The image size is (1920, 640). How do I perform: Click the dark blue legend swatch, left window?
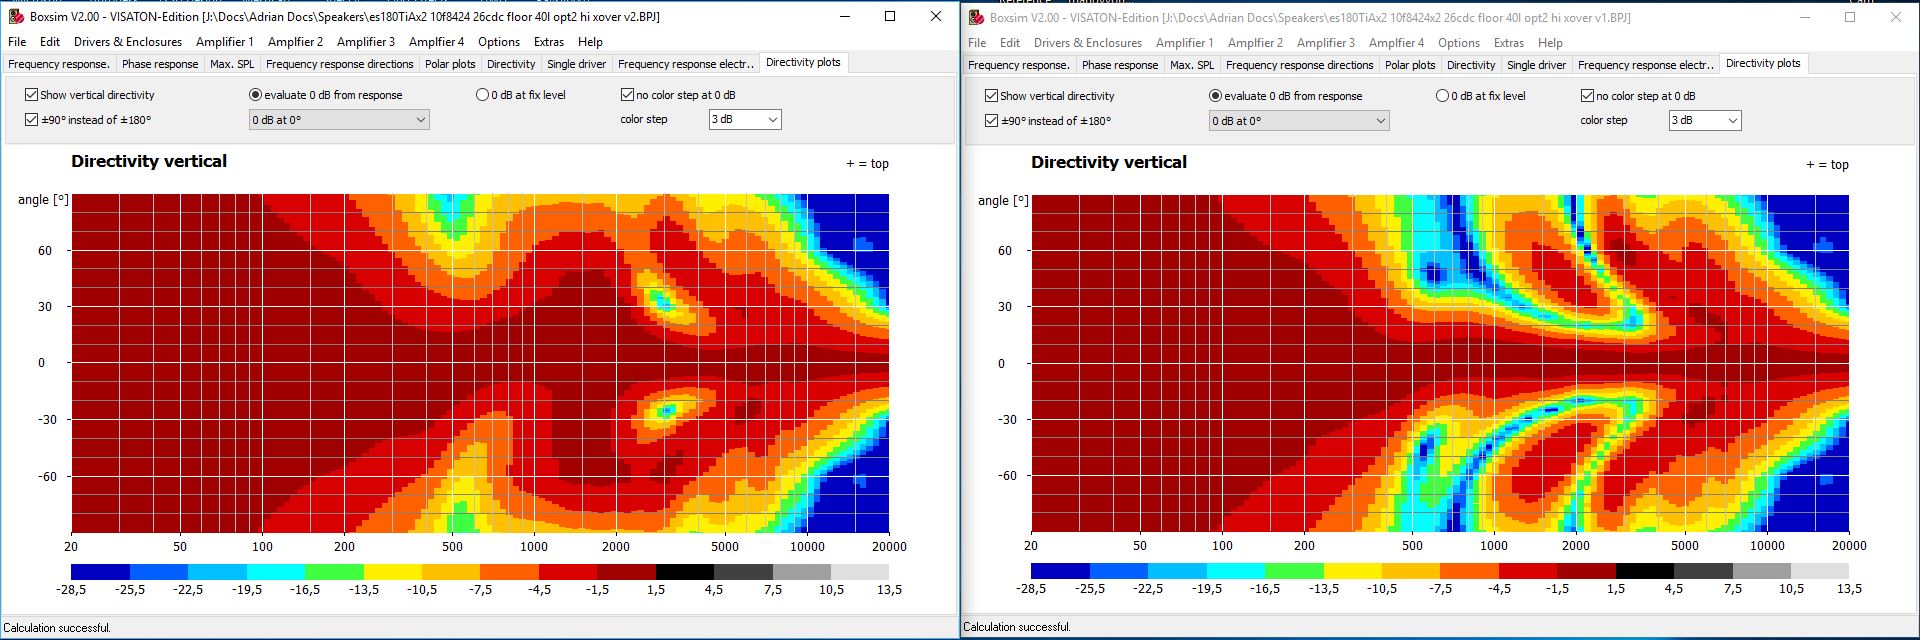pyautogui.click(x=100, y=571)
